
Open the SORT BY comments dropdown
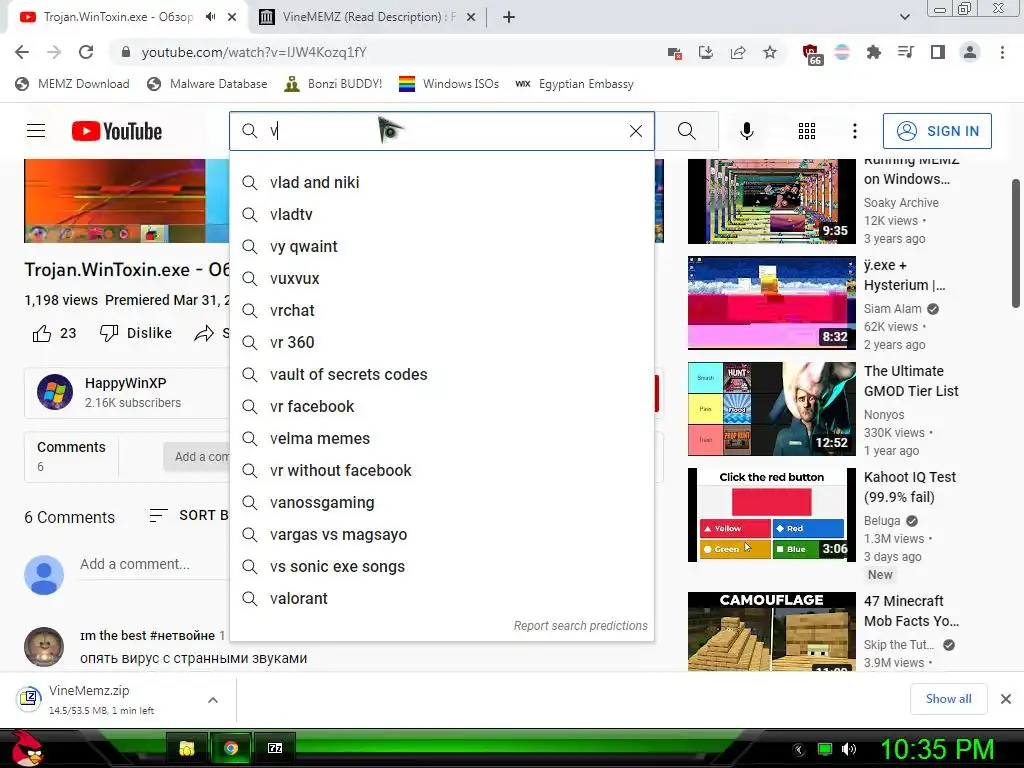(189, 516)
